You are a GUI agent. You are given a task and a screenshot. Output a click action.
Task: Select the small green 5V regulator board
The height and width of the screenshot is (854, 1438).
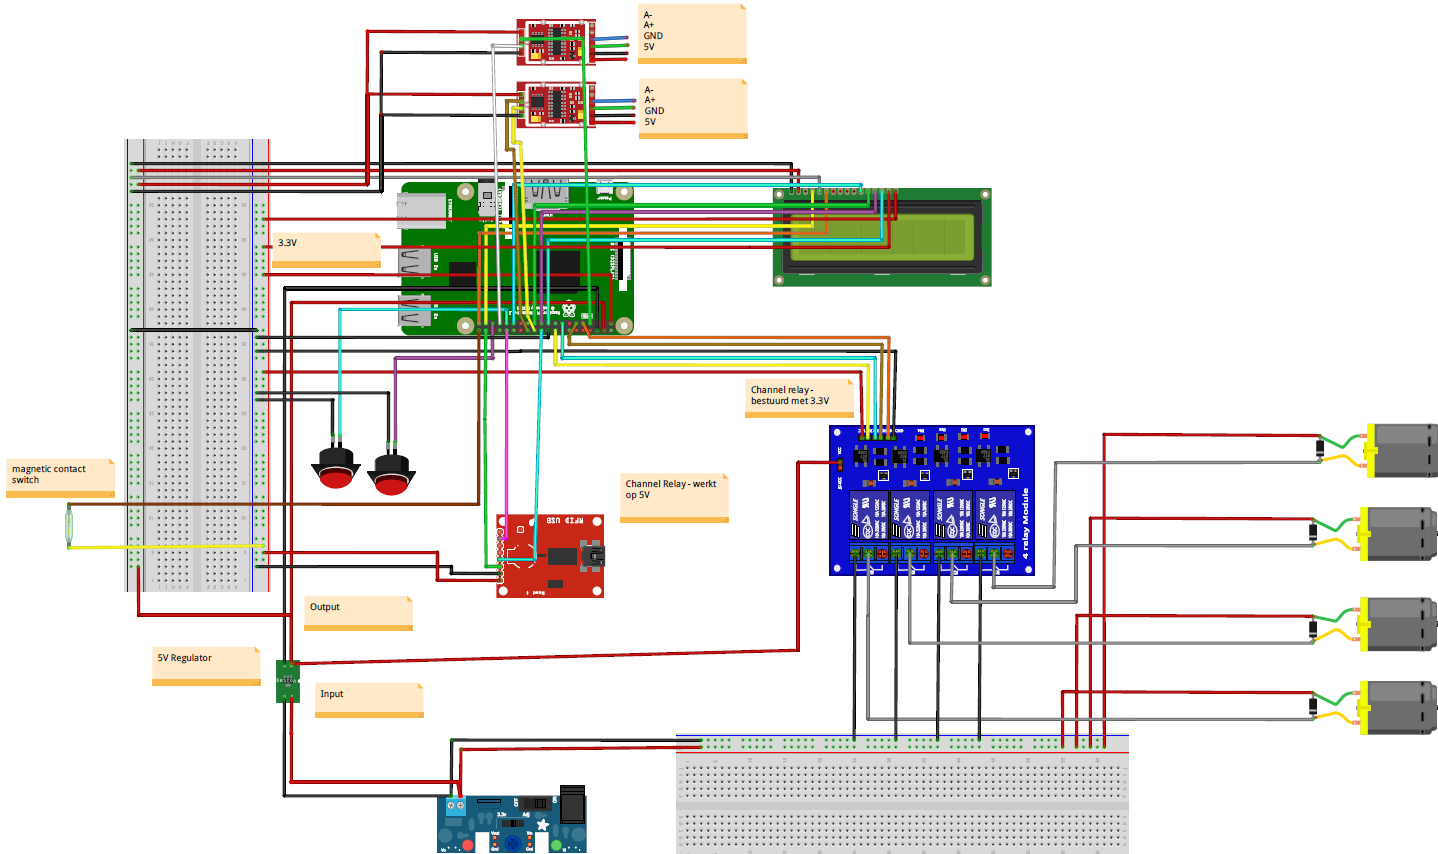click(288, 681)
